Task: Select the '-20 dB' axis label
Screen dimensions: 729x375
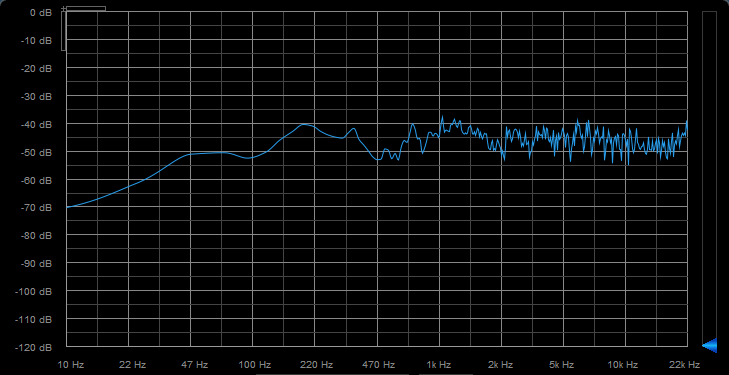Action: (x=37, y=68)
